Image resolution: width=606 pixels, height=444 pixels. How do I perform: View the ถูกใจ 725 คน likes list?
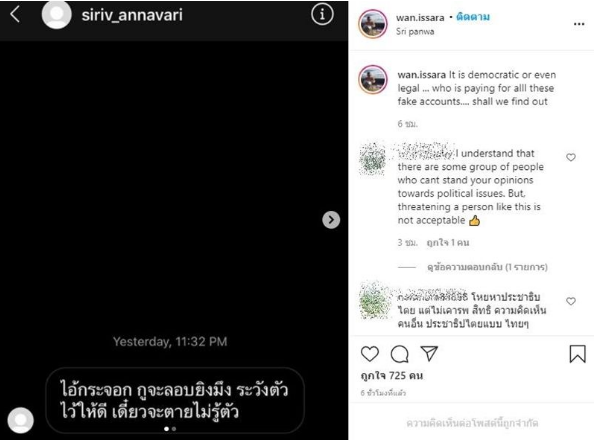(392, 376)
